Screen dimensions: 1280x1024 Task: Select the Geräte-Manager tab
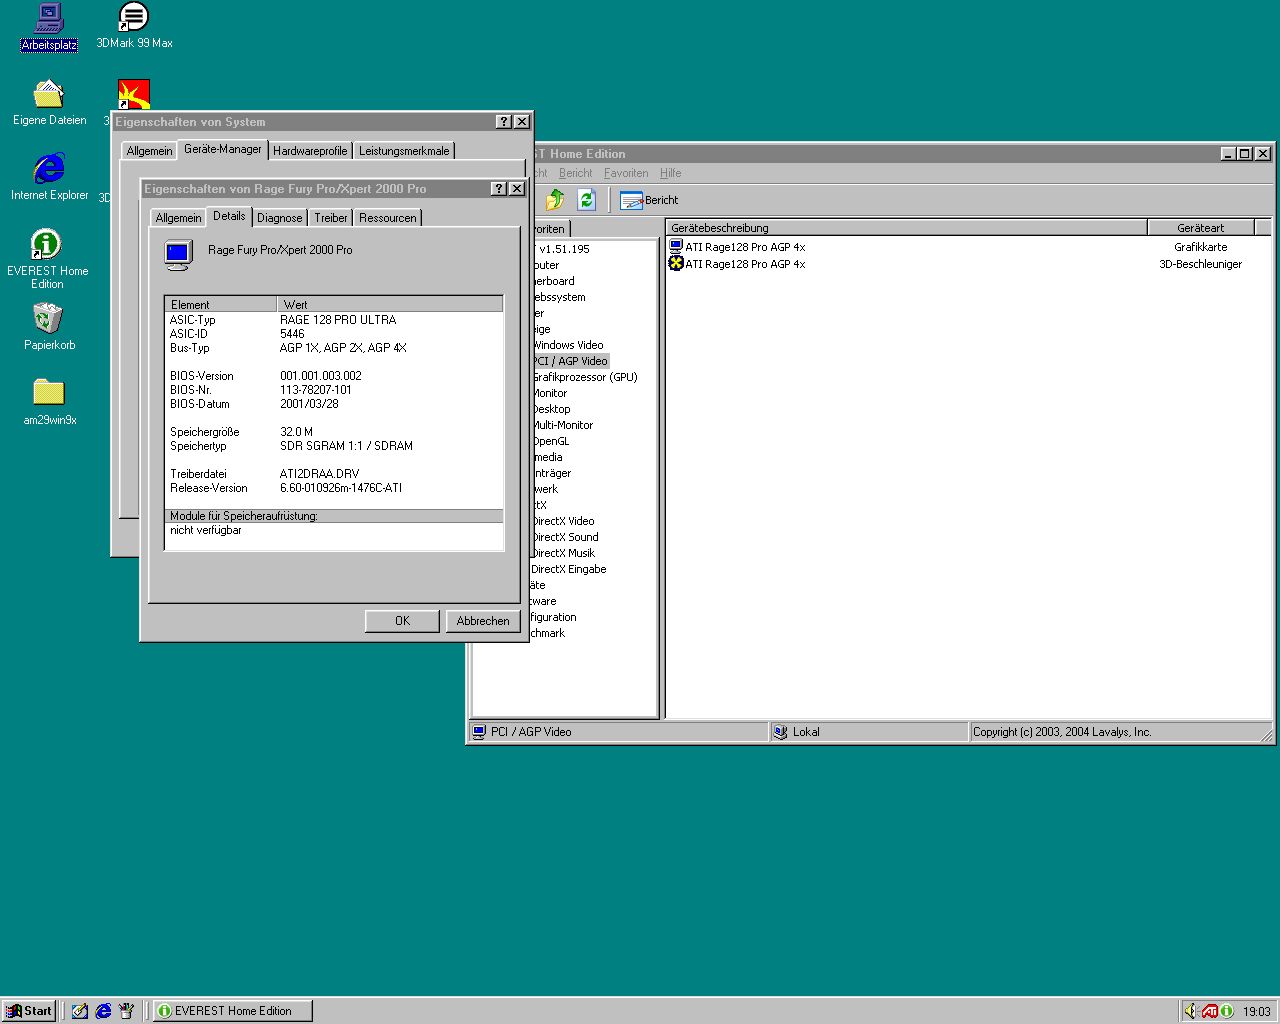pyautogui.click(x=223, y=149)
